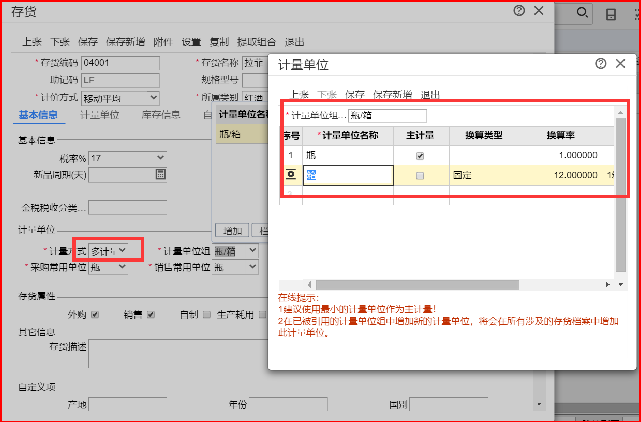Click 提取组合 in the 存货 toolbar
This screenshot has height=422, width=641.
[x=256, y=42]
